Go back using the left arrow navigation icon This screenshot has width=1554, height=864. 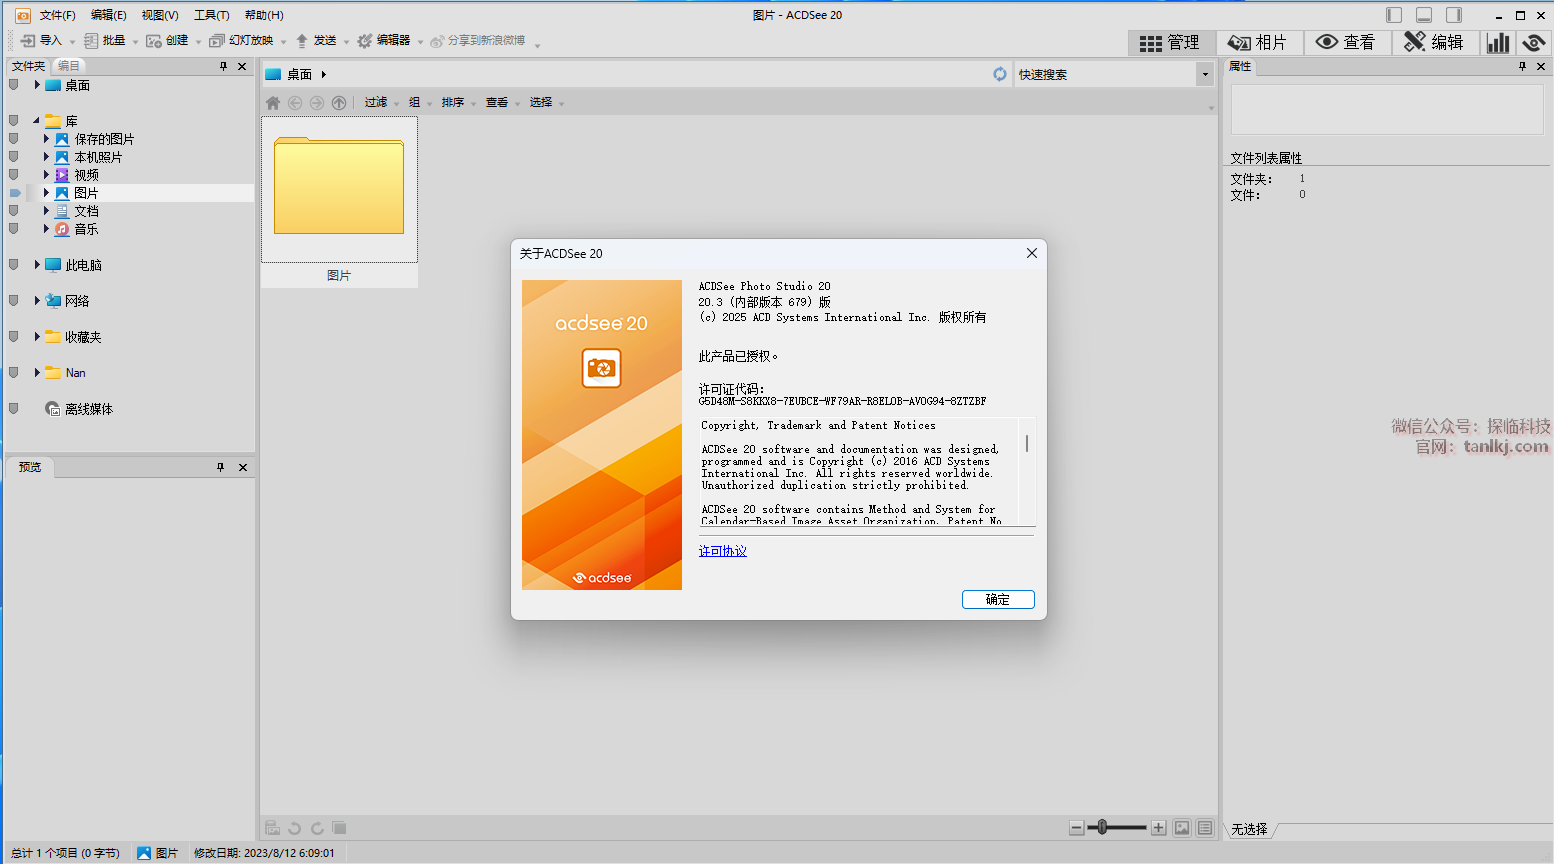click(x=295, y=103)
